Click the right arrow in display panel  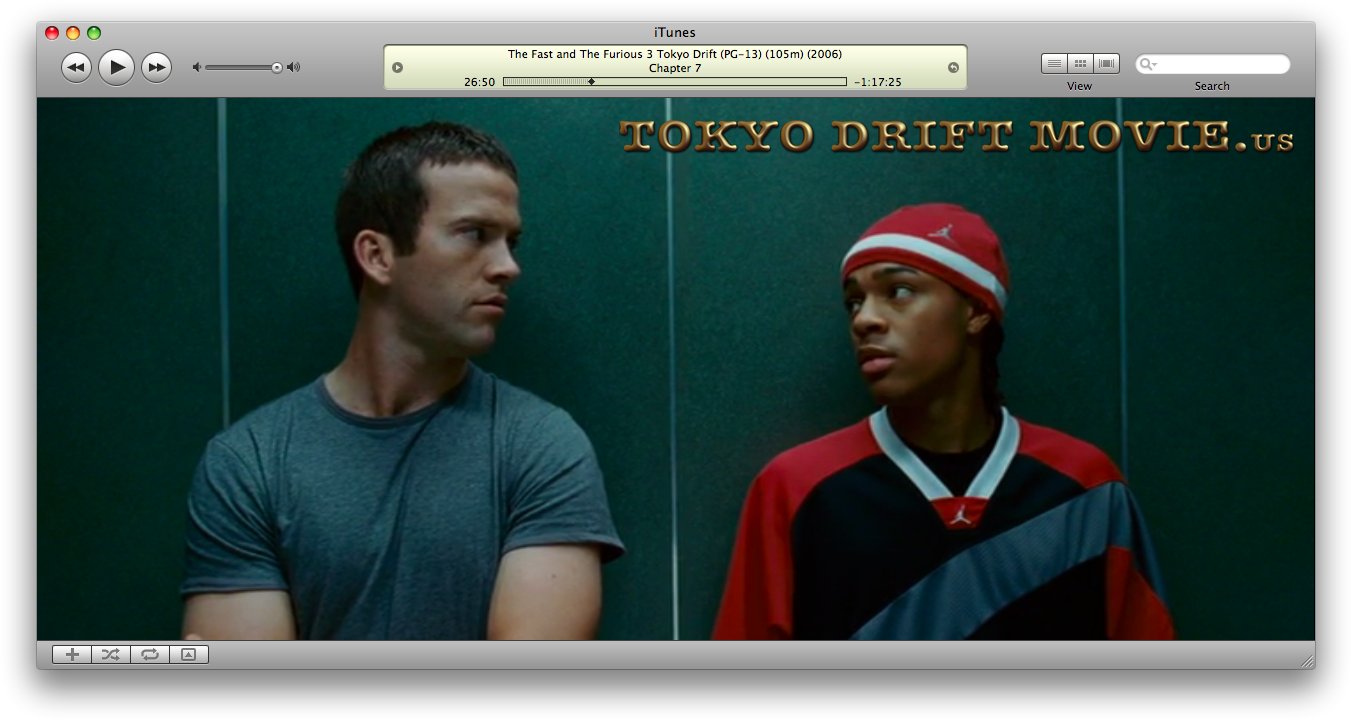953,67
